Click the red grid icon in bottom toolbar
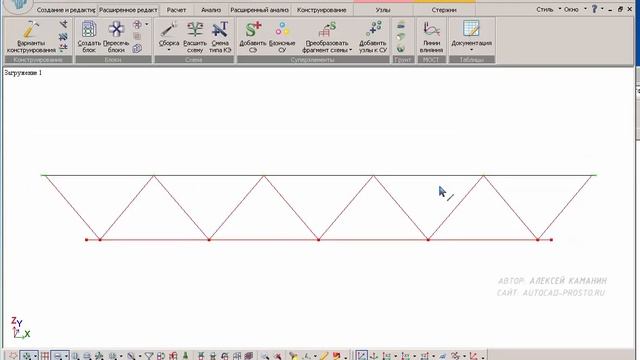The image size is (640, 360). [44, 356]
